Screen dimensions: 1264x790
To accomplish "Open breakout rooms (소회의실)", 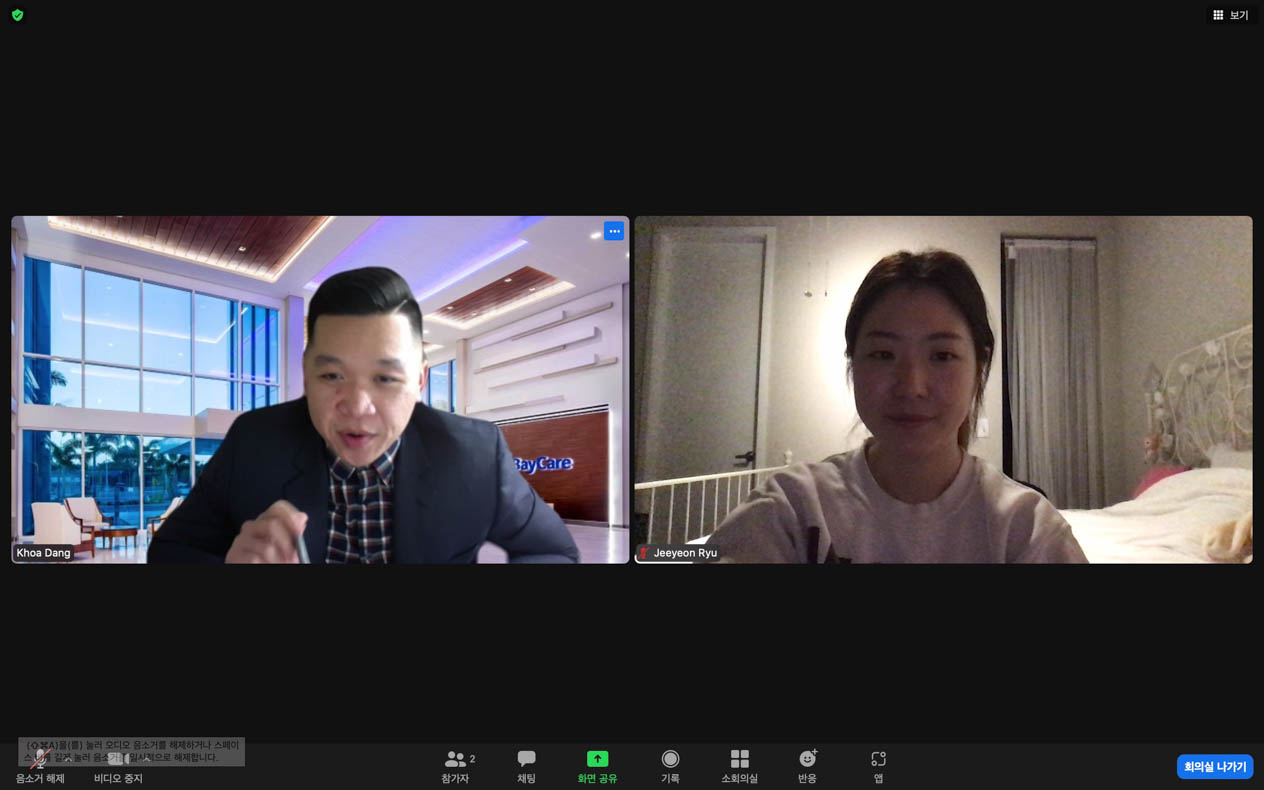I will (739, 766).
